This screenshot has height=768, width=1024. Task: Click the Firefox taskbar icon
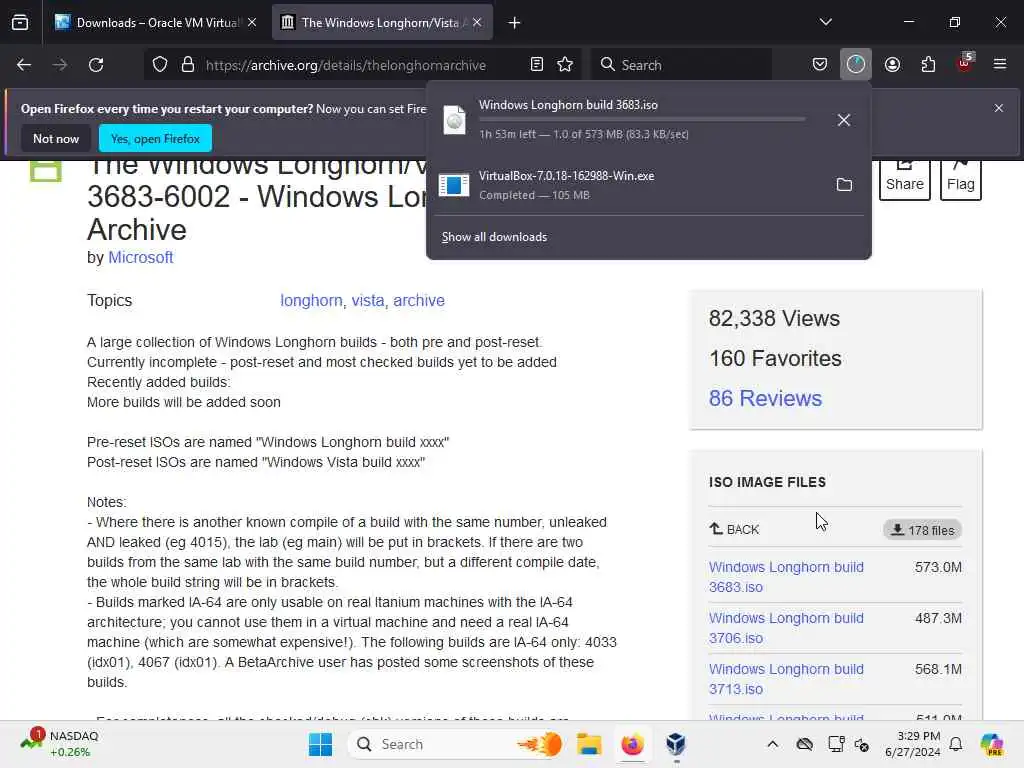(x=632, y=744)
